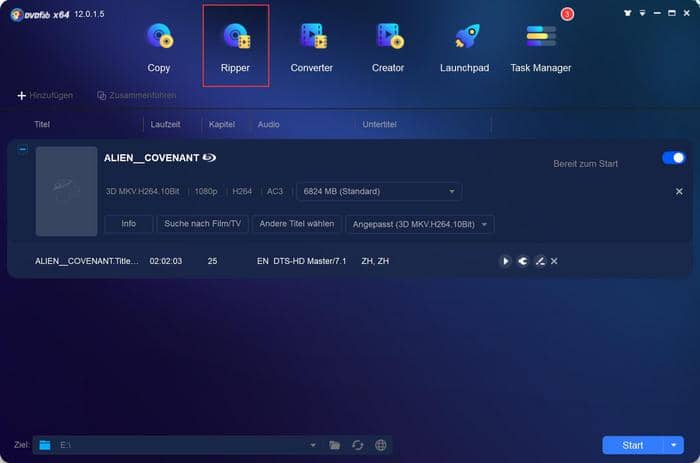700x463 pixels.
Task: Click the DVDFab logo in title bar
Action: point(40,15)
